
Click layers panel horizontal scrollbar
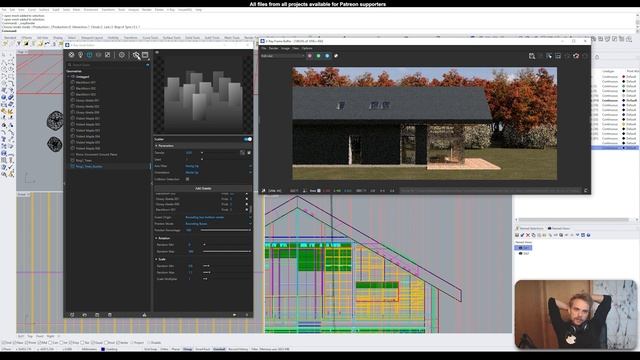pyautogui.click(x=573, y=220)
